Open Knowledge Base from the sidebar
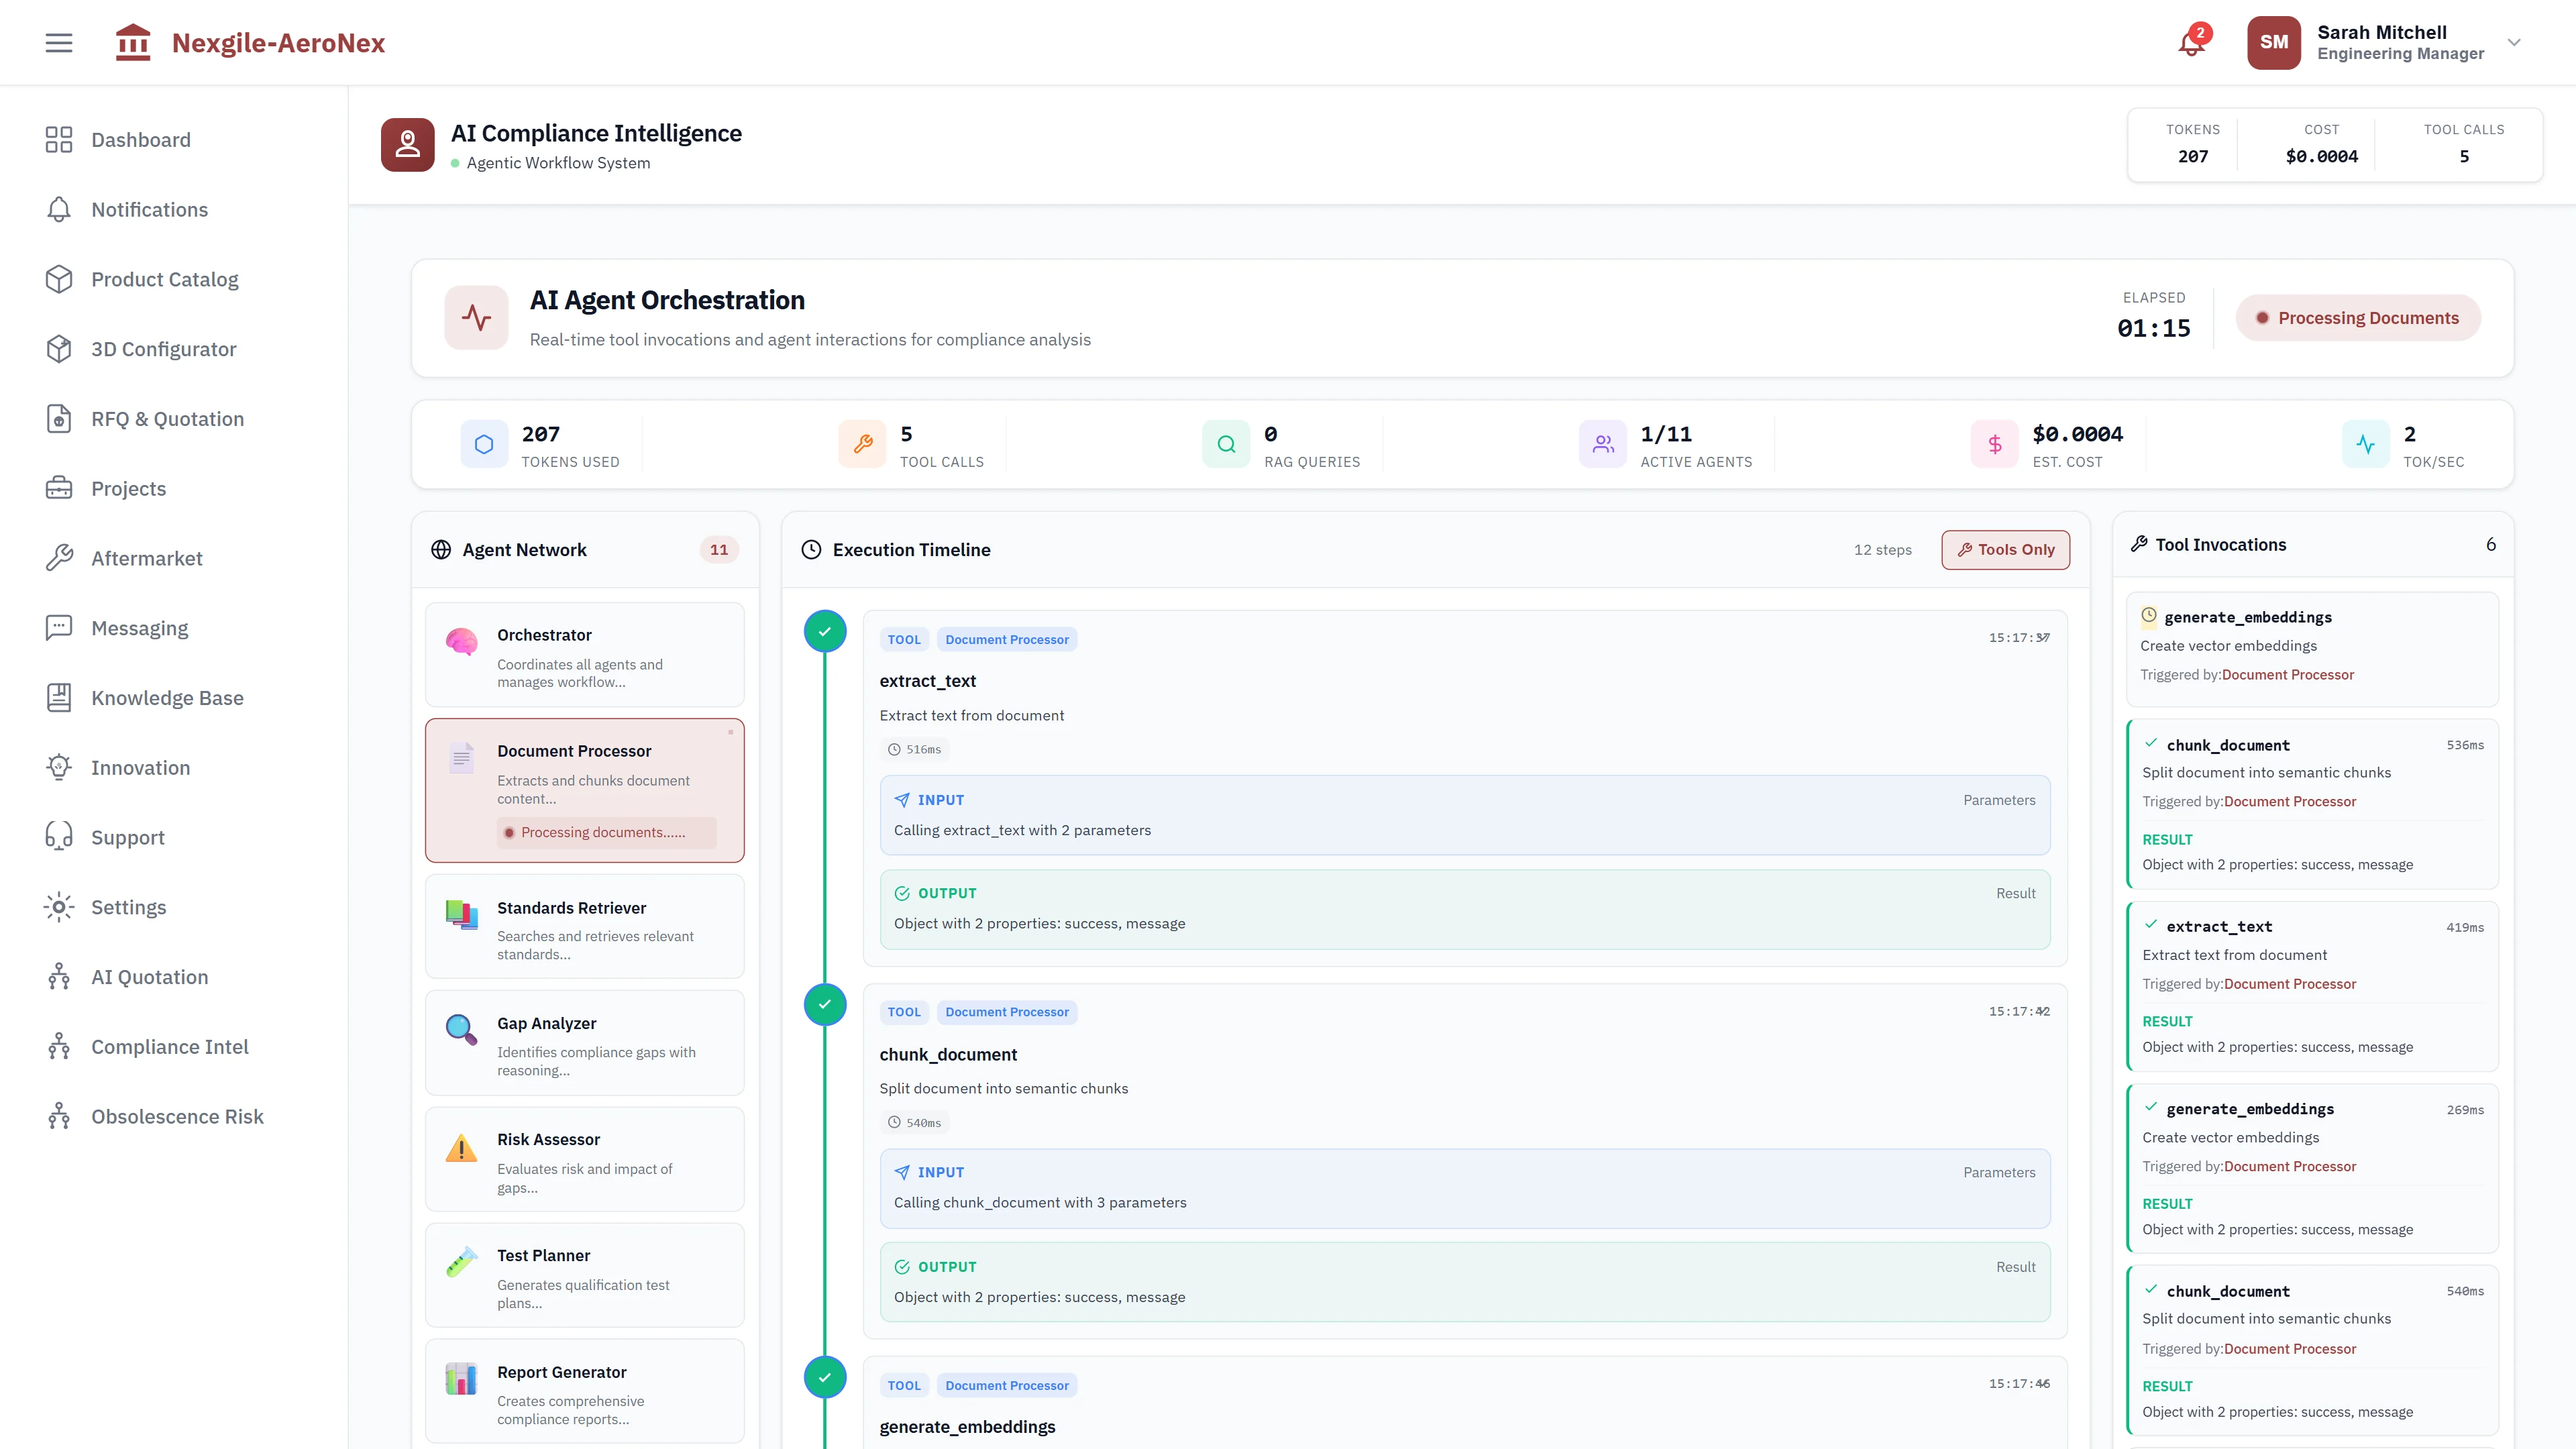 (x=166, y=697)
